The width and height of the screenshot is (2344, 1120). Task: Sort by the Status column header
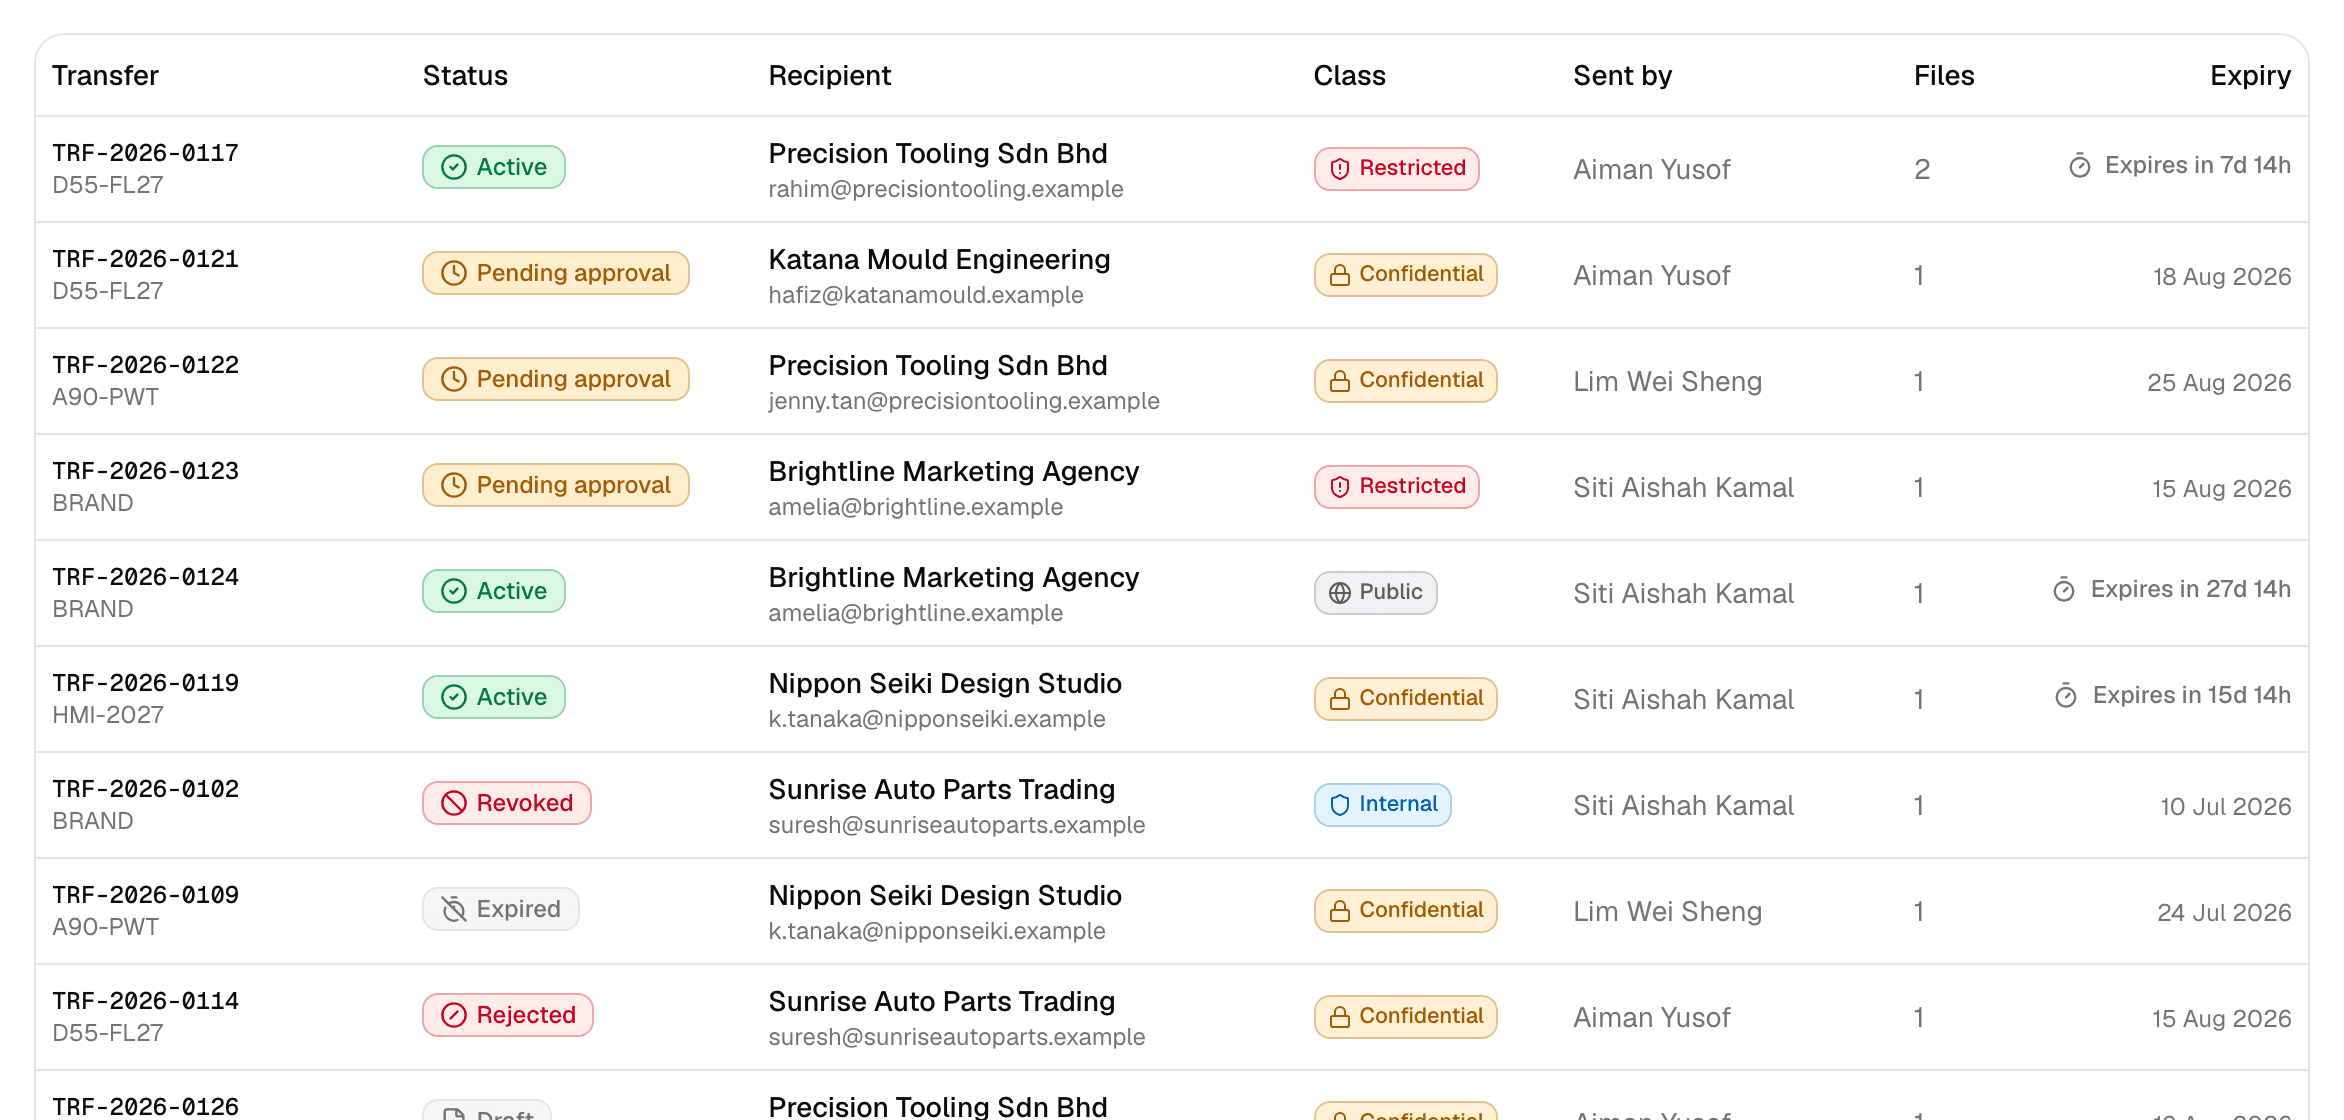click(465, 76)
